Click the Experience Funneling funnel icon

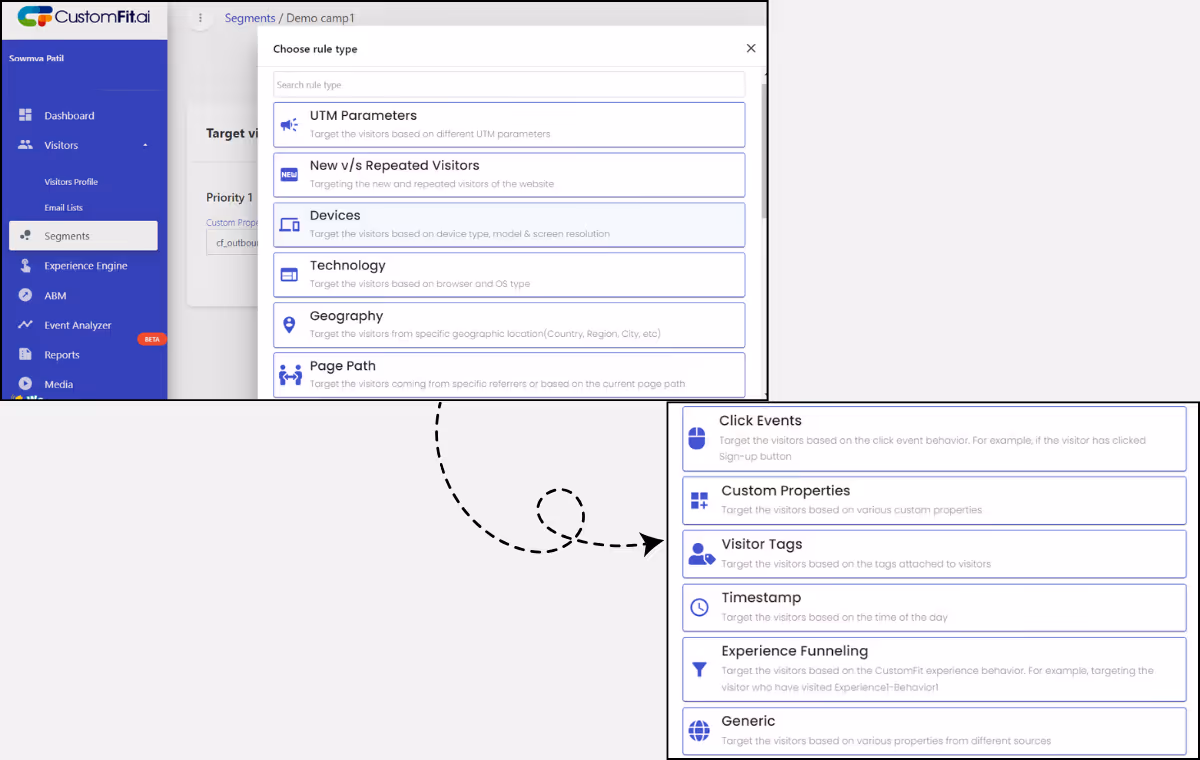[x=700, y=668]
